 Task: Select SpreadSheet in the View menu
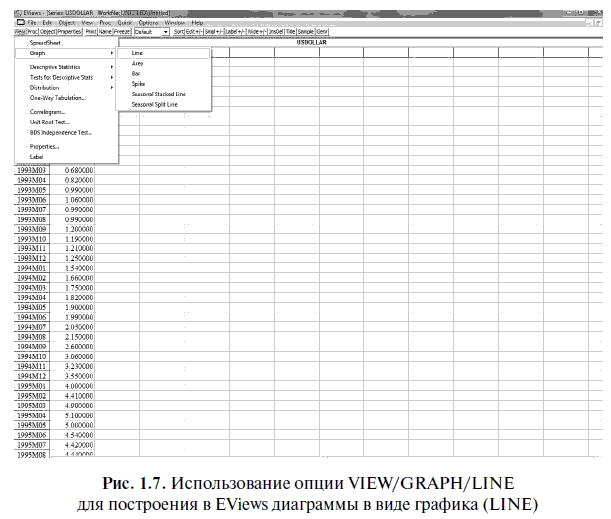(66, 43)
